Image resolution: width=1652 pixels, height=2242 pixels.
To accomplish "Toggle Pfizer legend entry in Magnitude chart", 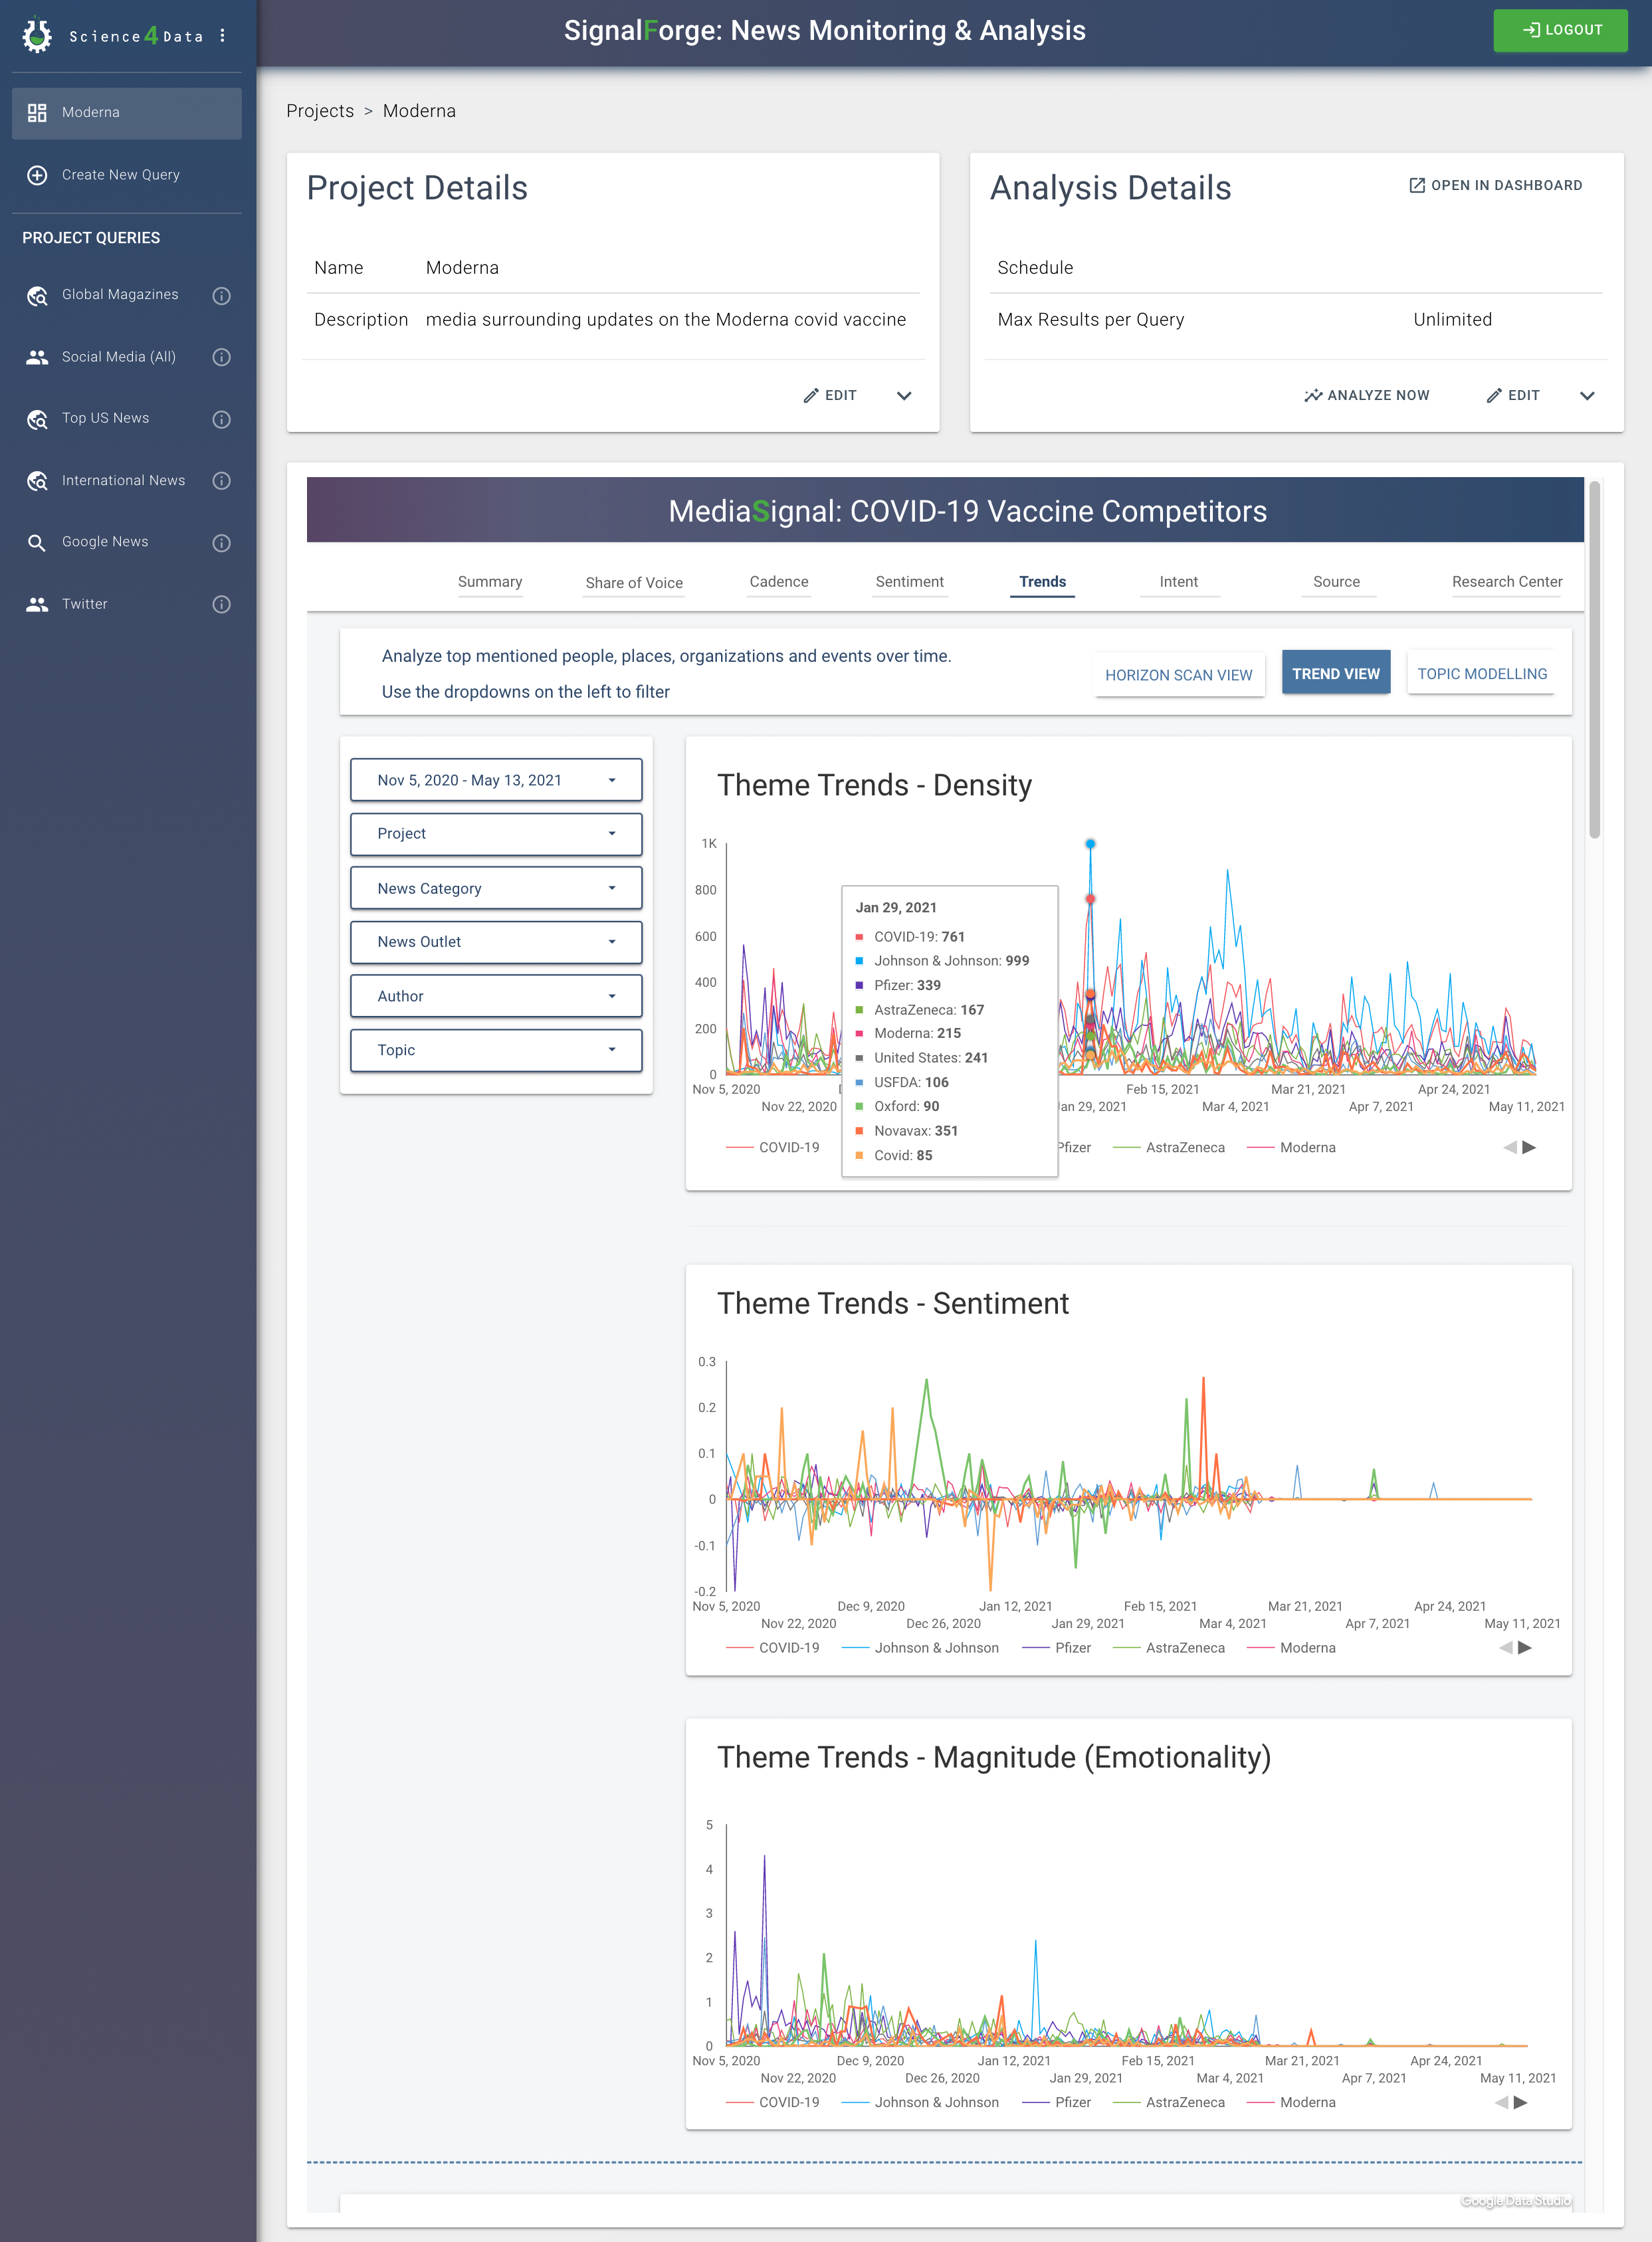I will 1056,2102.
